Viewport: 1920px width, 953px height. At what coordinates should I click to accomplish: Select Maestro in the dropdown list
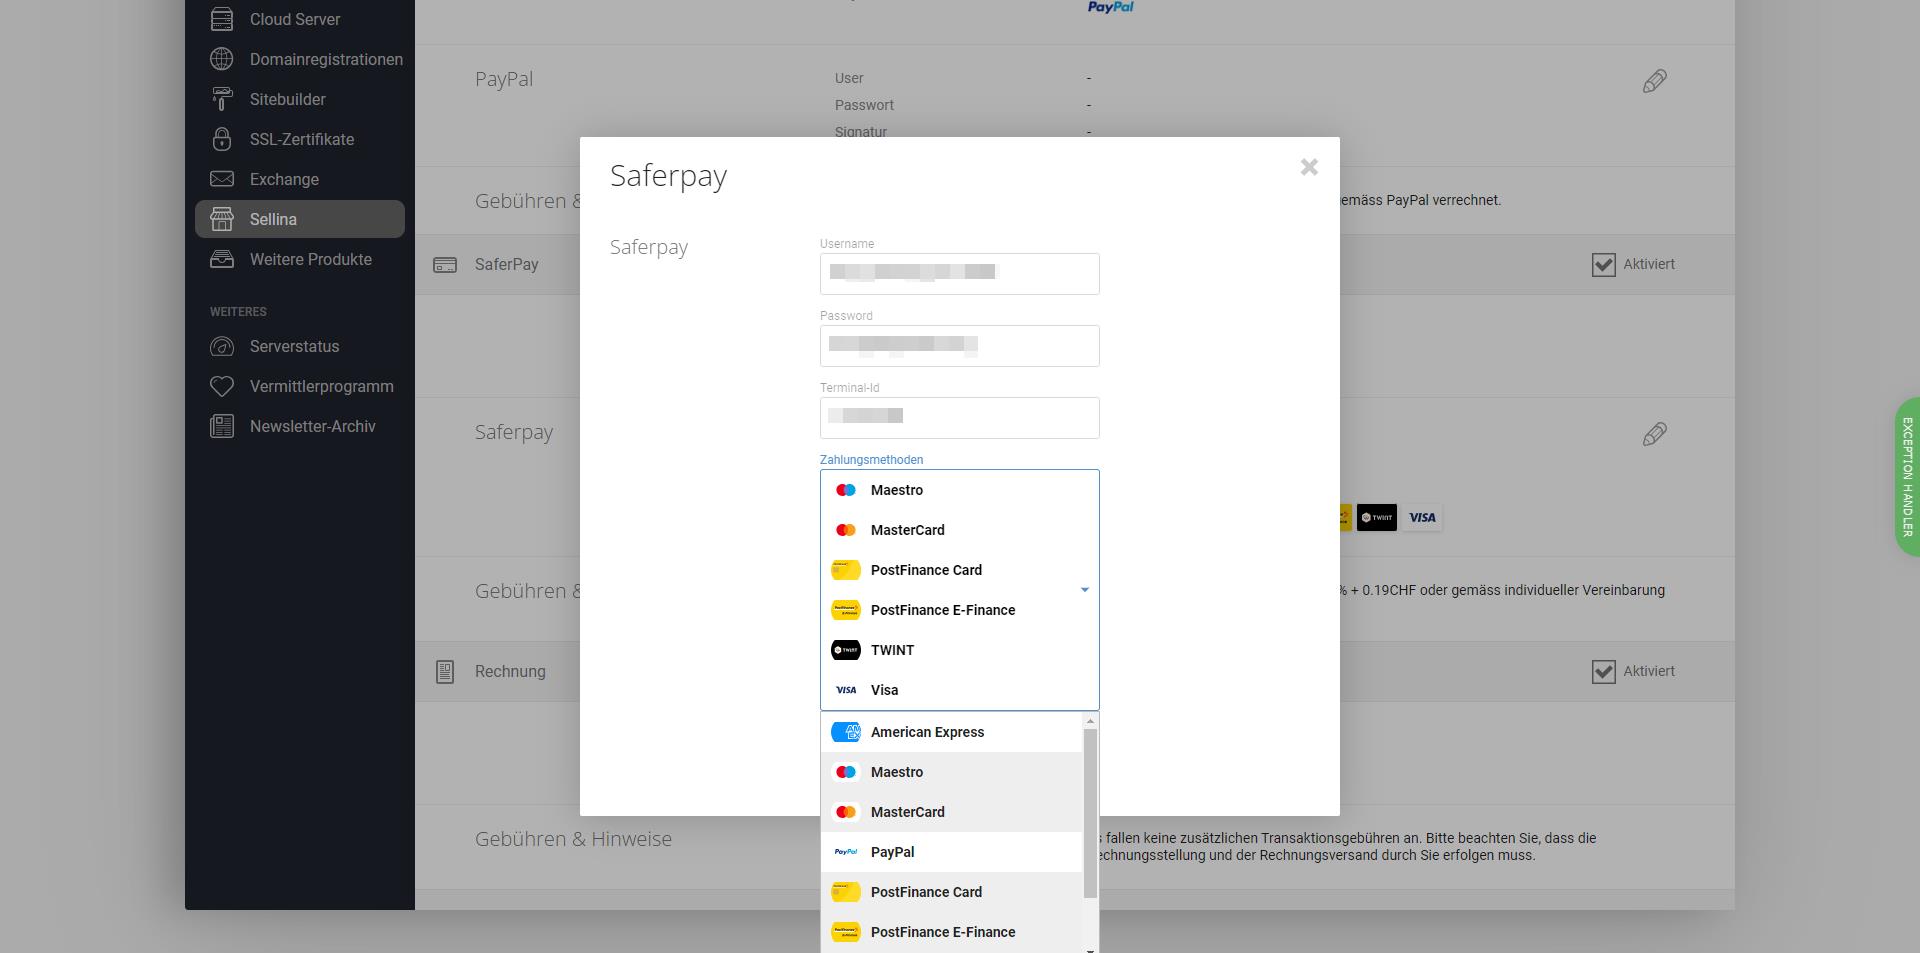point(952,772)
